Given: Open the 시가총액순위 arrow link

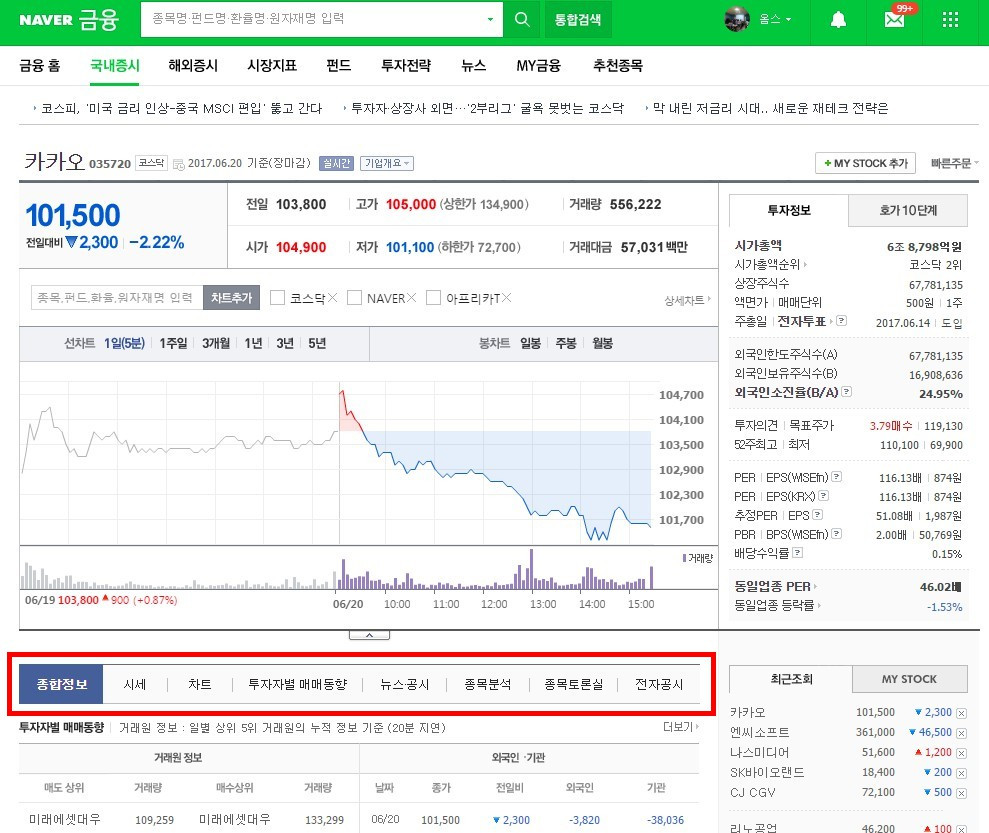Looking at the screenshot, I should [x=771, y=264].
